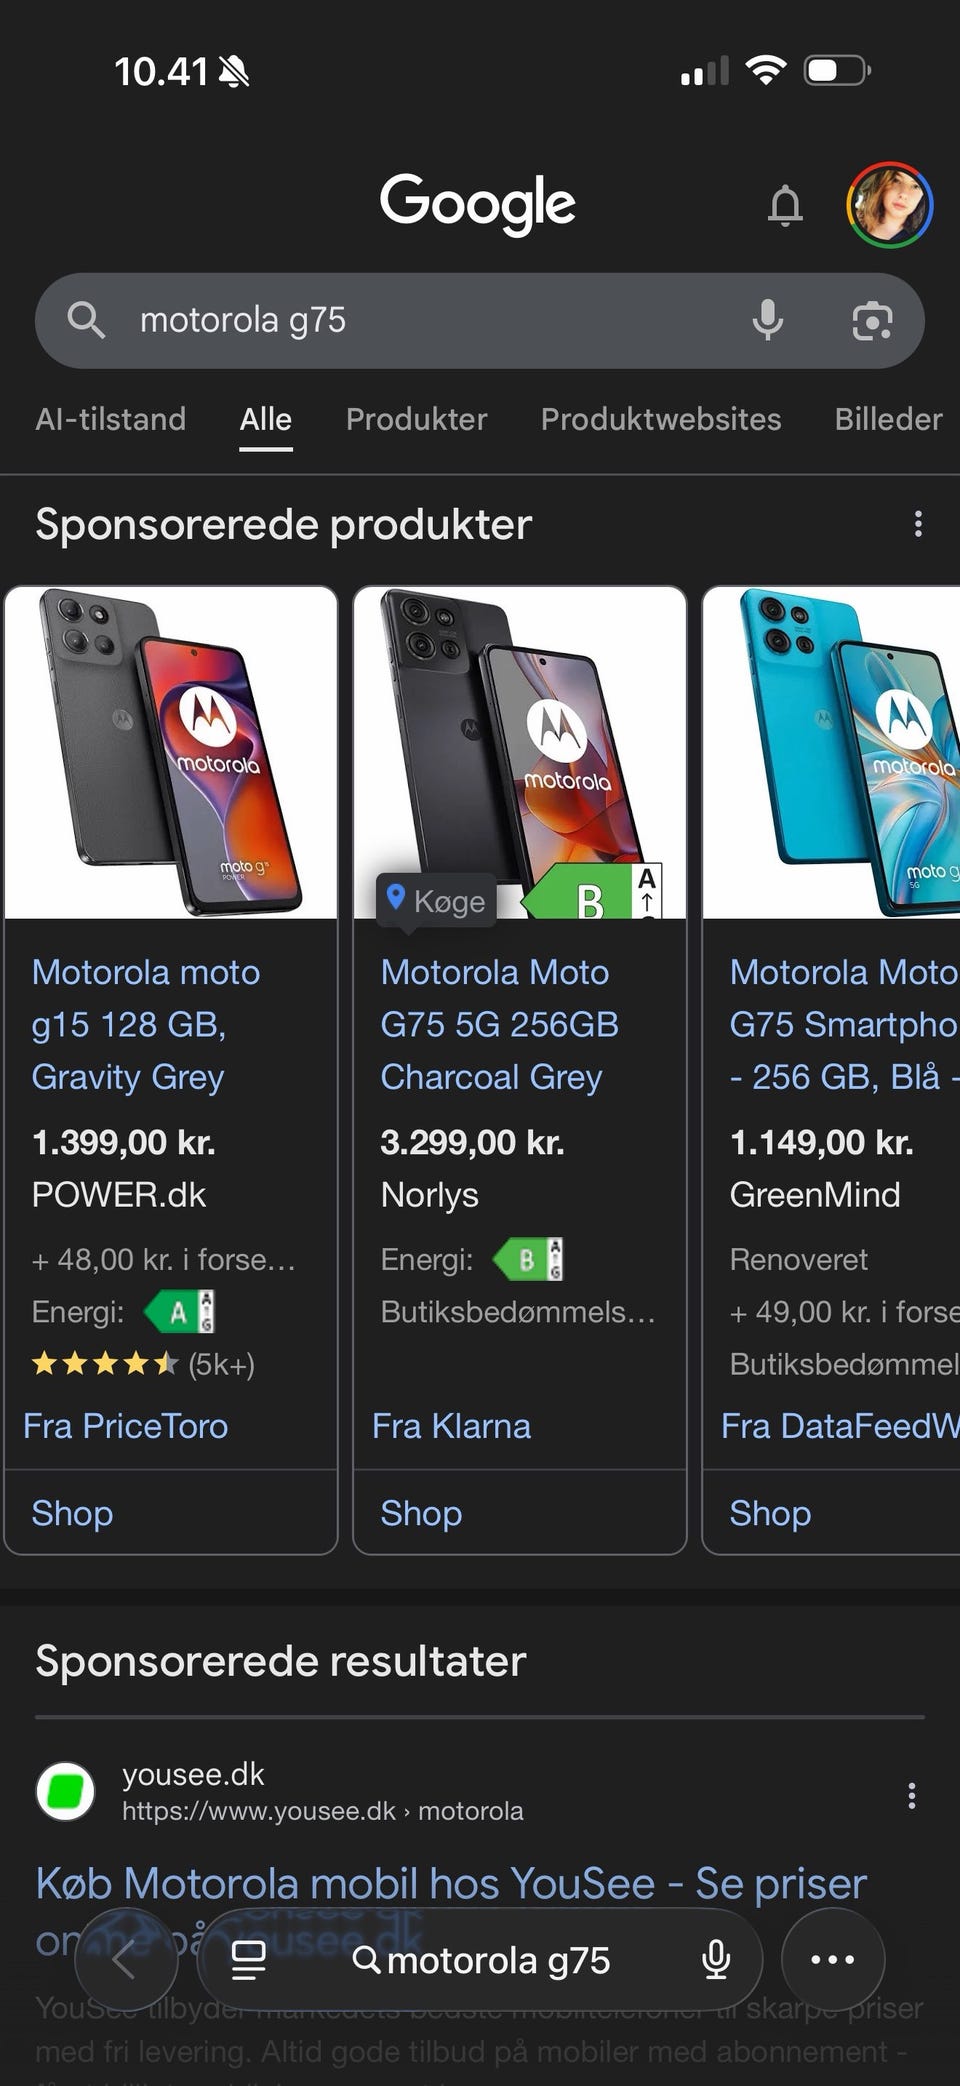Viewport: 960px width, 2086px height.
Task: Open Google Lens camera search
Action: (871, 321)
